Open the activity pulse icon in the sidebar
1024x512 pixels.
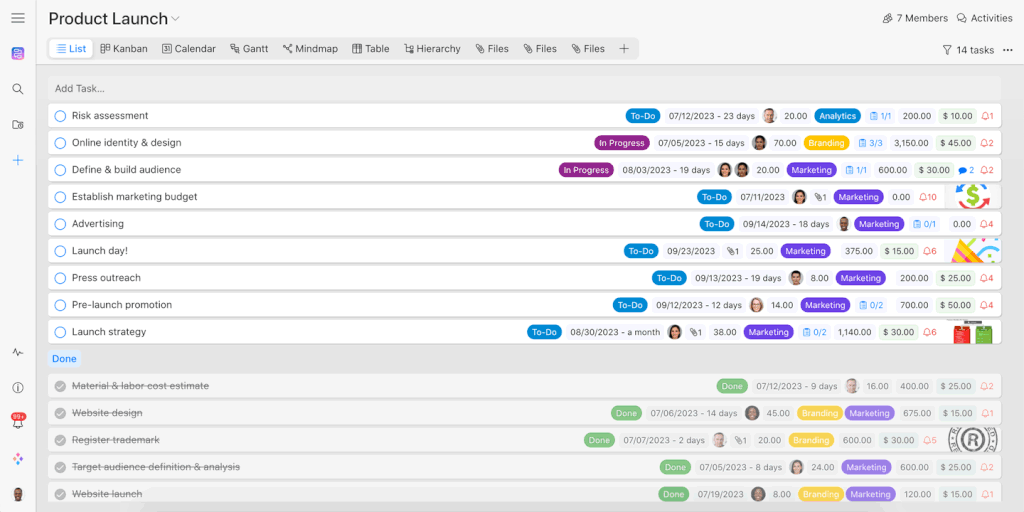coord(18,352)
